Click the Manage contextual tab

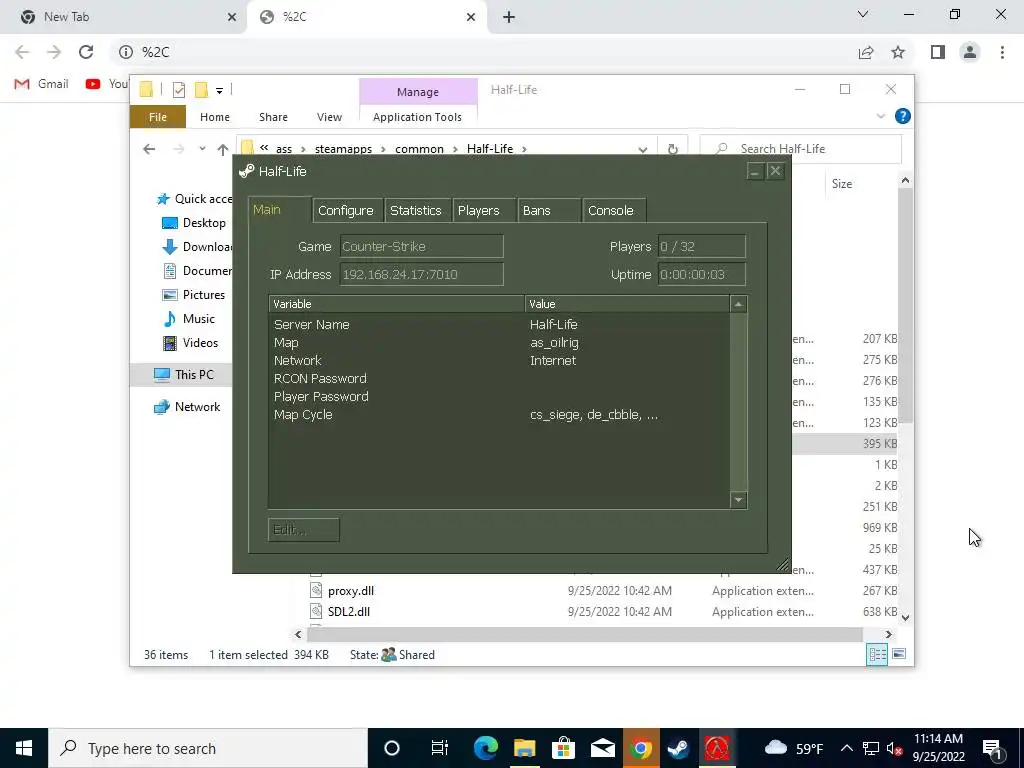418,92
